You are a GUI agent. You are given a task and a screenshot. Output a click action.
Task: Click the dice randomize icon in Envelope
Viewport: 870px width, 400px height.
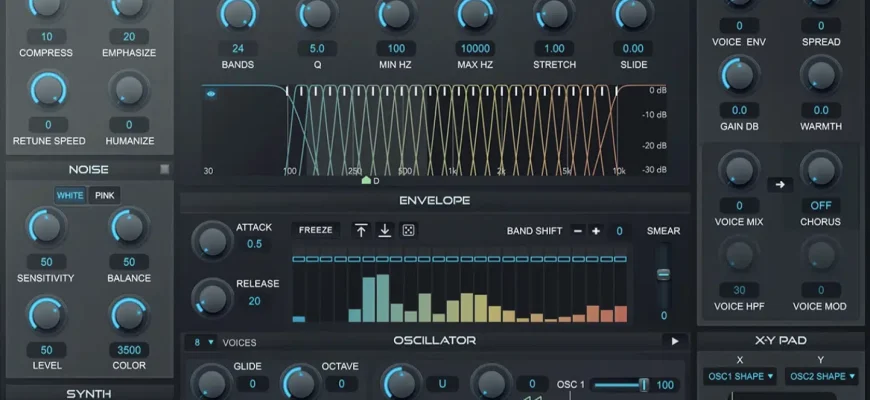(x=409, y=231)
